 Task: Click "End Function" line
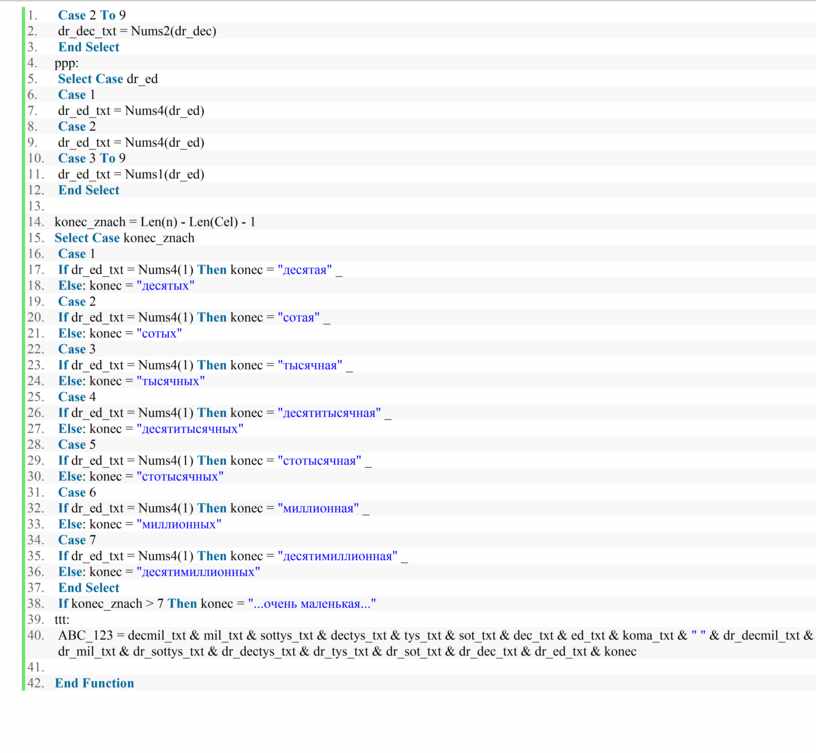[94, 683]
